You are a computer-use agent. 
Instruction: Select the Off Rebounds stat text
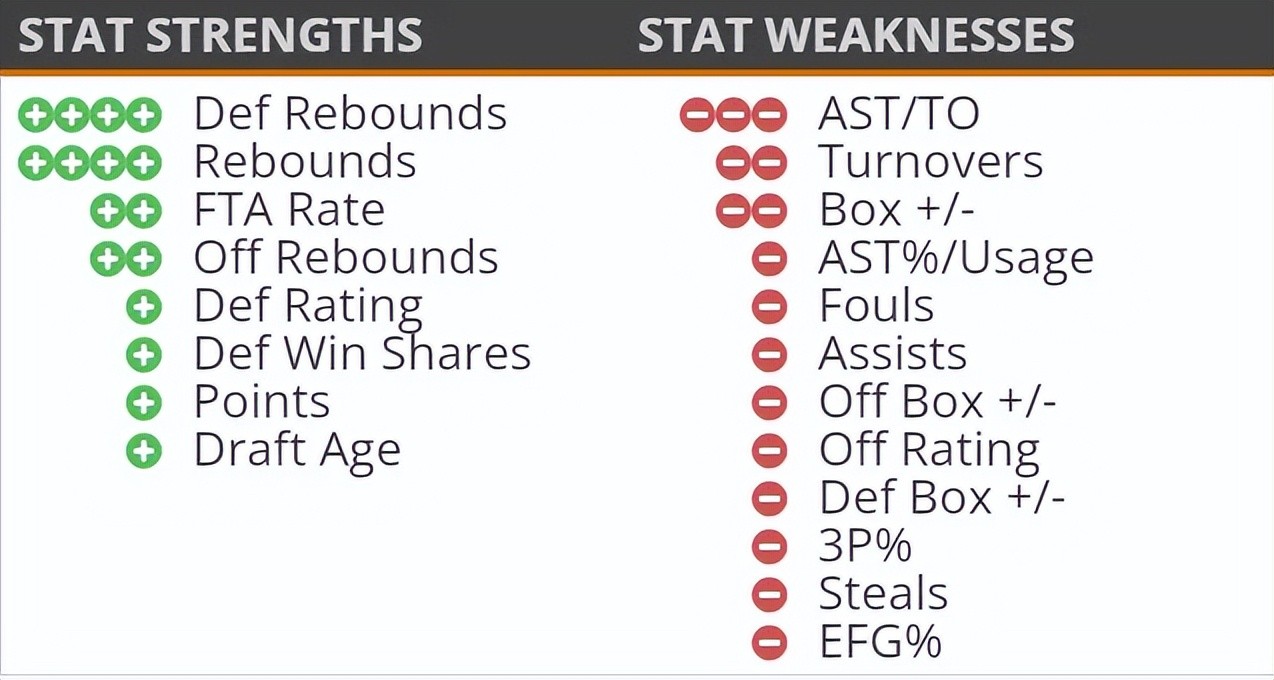pyautogui.click(x=346, y=259)
